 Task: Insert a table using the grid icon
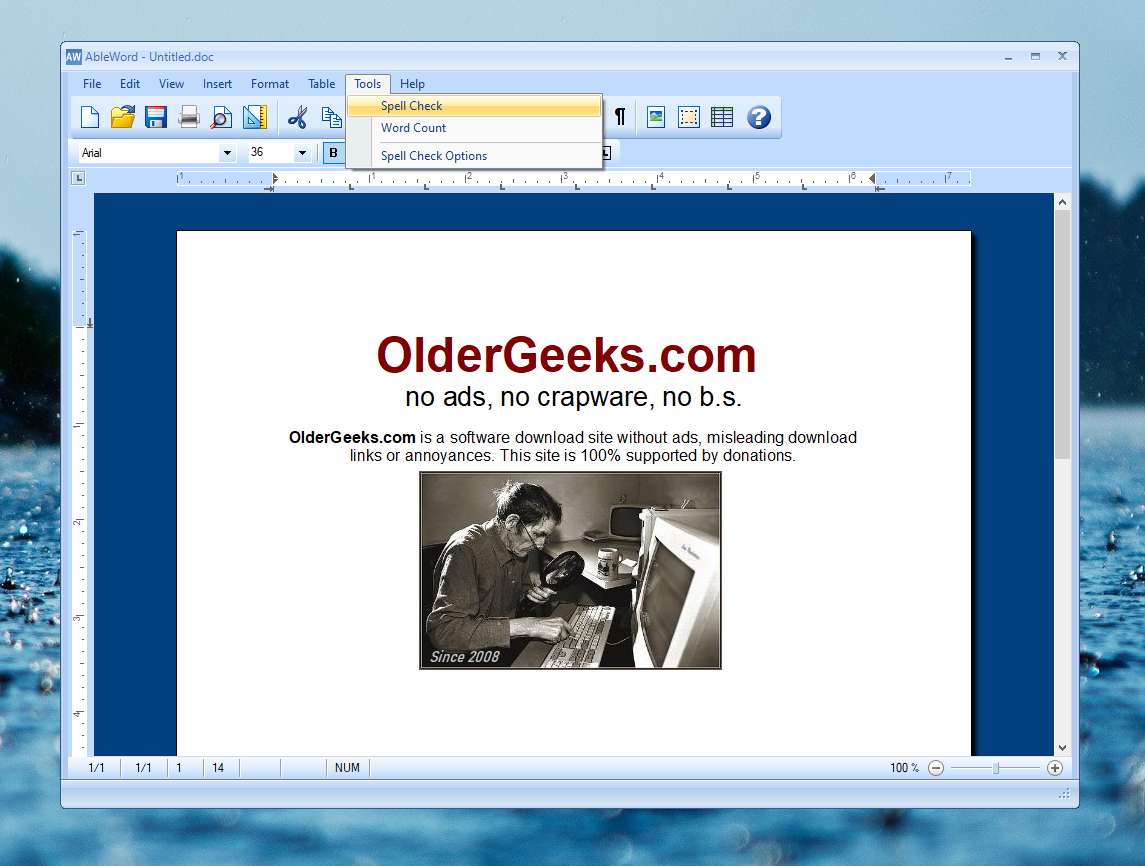(721, 117)
